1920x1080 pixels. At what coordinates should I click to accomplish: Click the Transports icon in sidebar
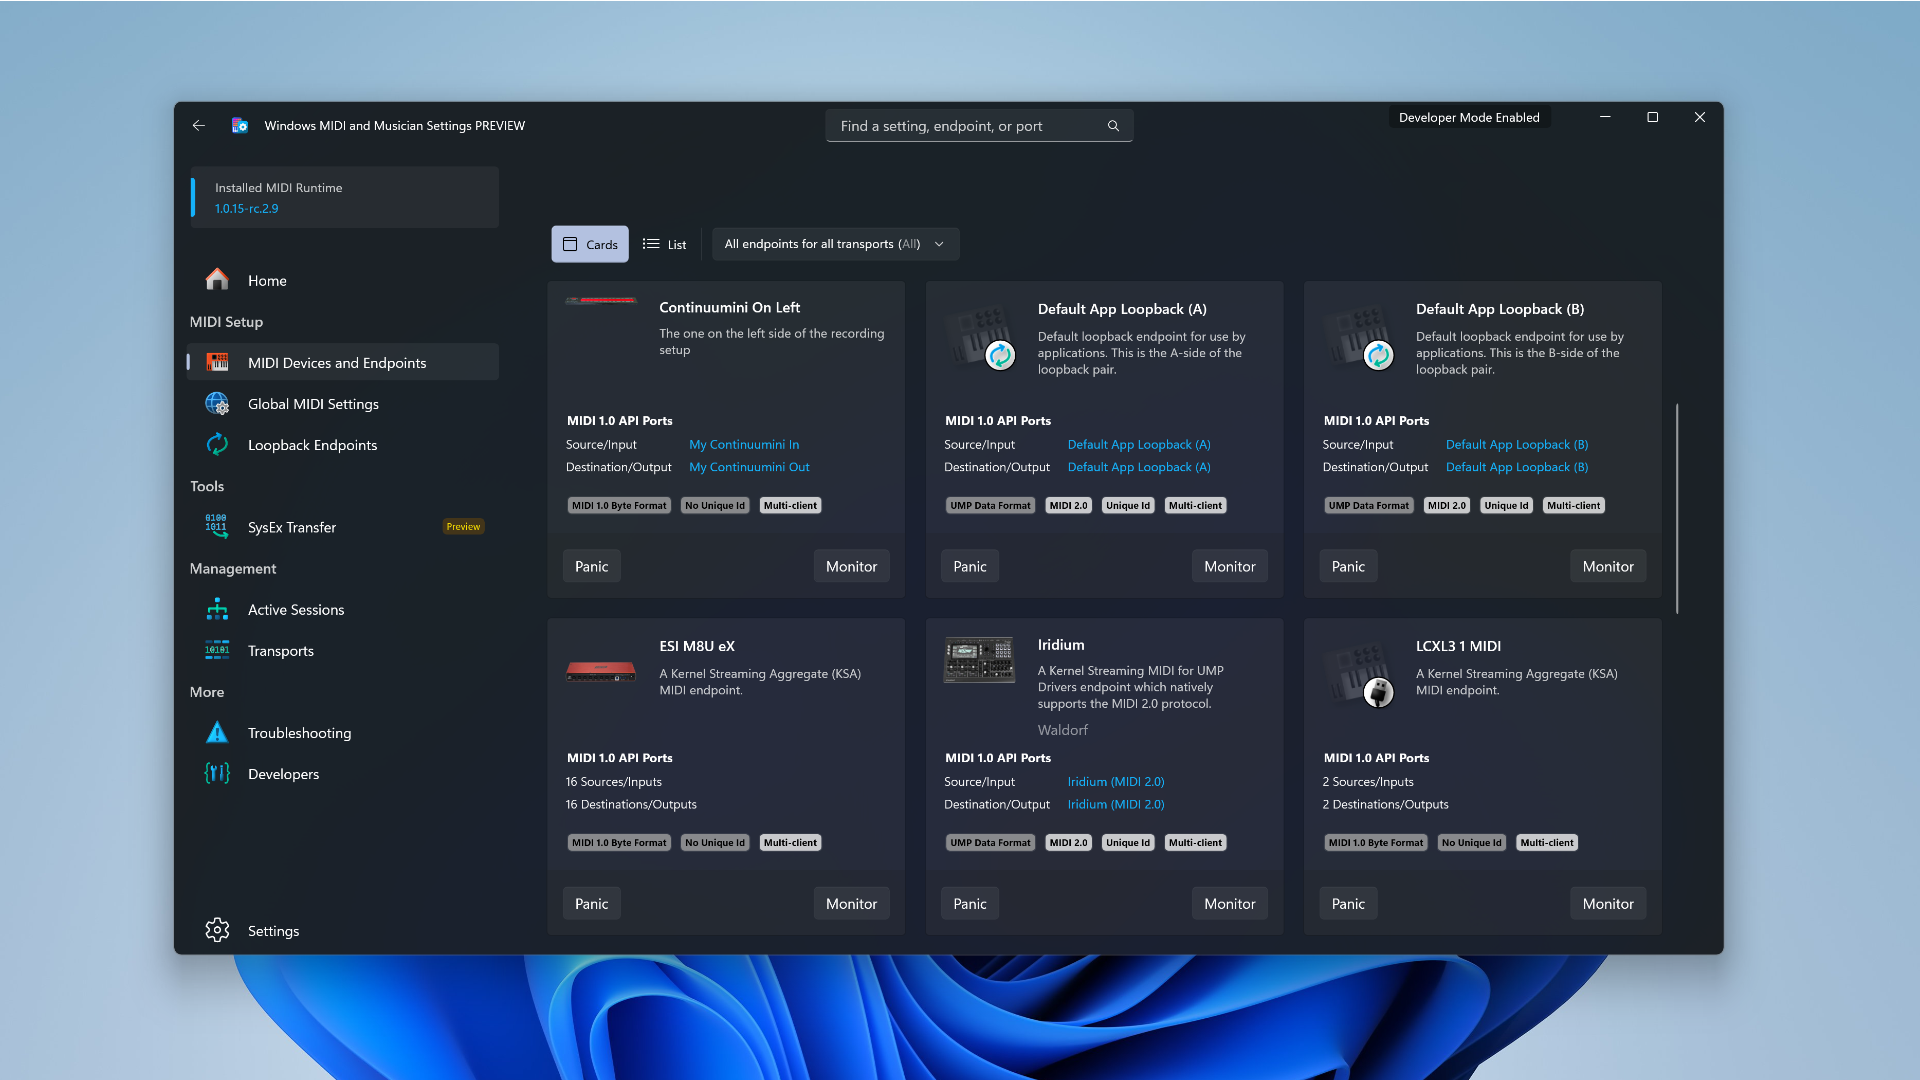click(x=217, y=650)
